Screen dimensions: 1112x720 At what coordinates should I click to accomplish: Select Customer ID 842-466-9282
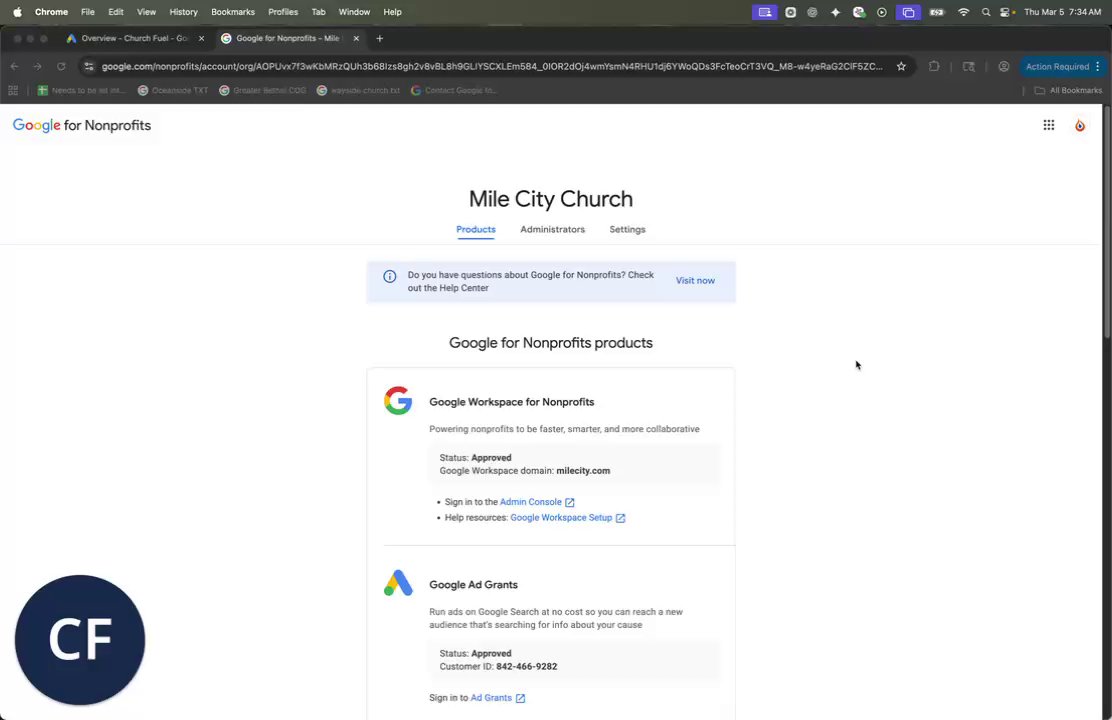[526, 666]
